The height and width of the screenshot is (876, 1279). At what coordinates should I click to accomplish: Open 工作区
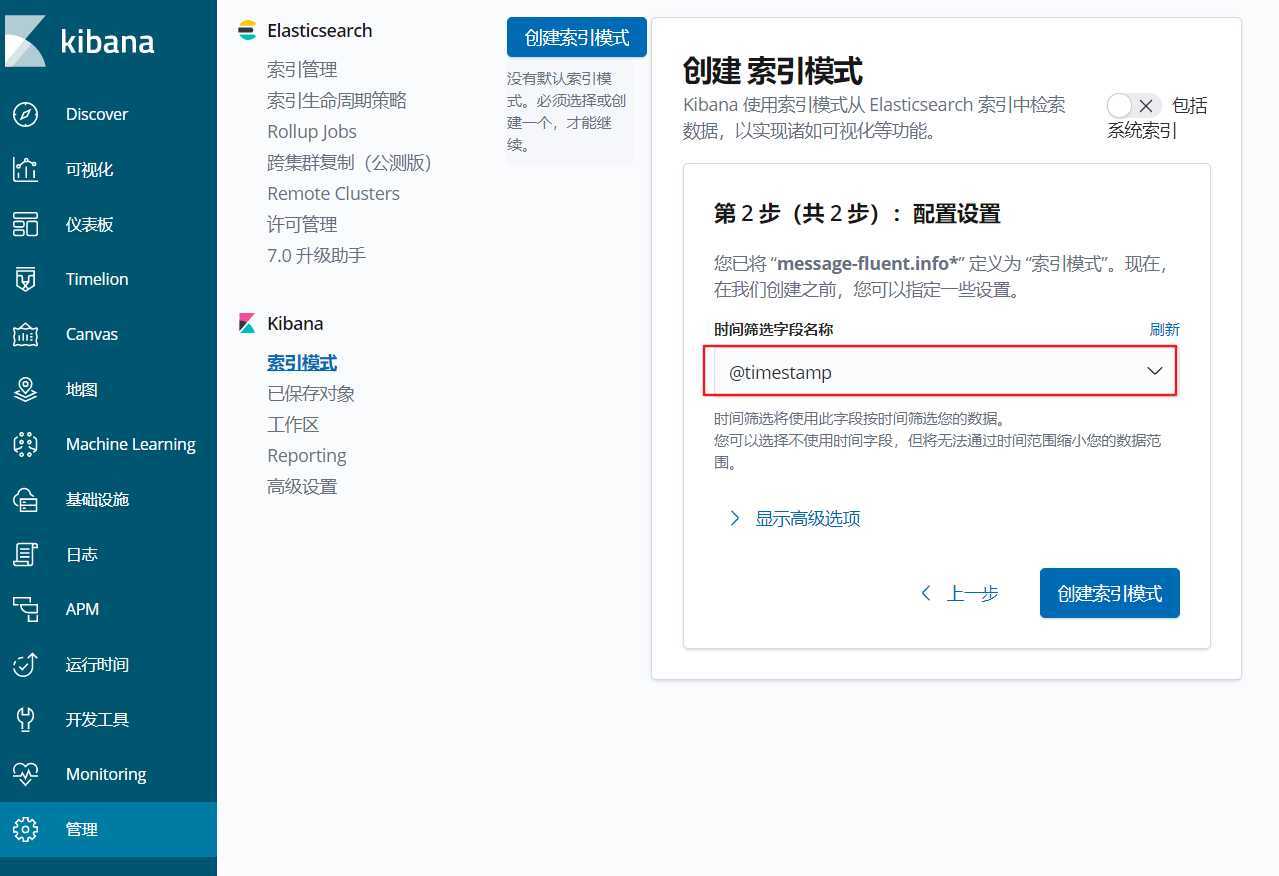(x=293, y=424)
